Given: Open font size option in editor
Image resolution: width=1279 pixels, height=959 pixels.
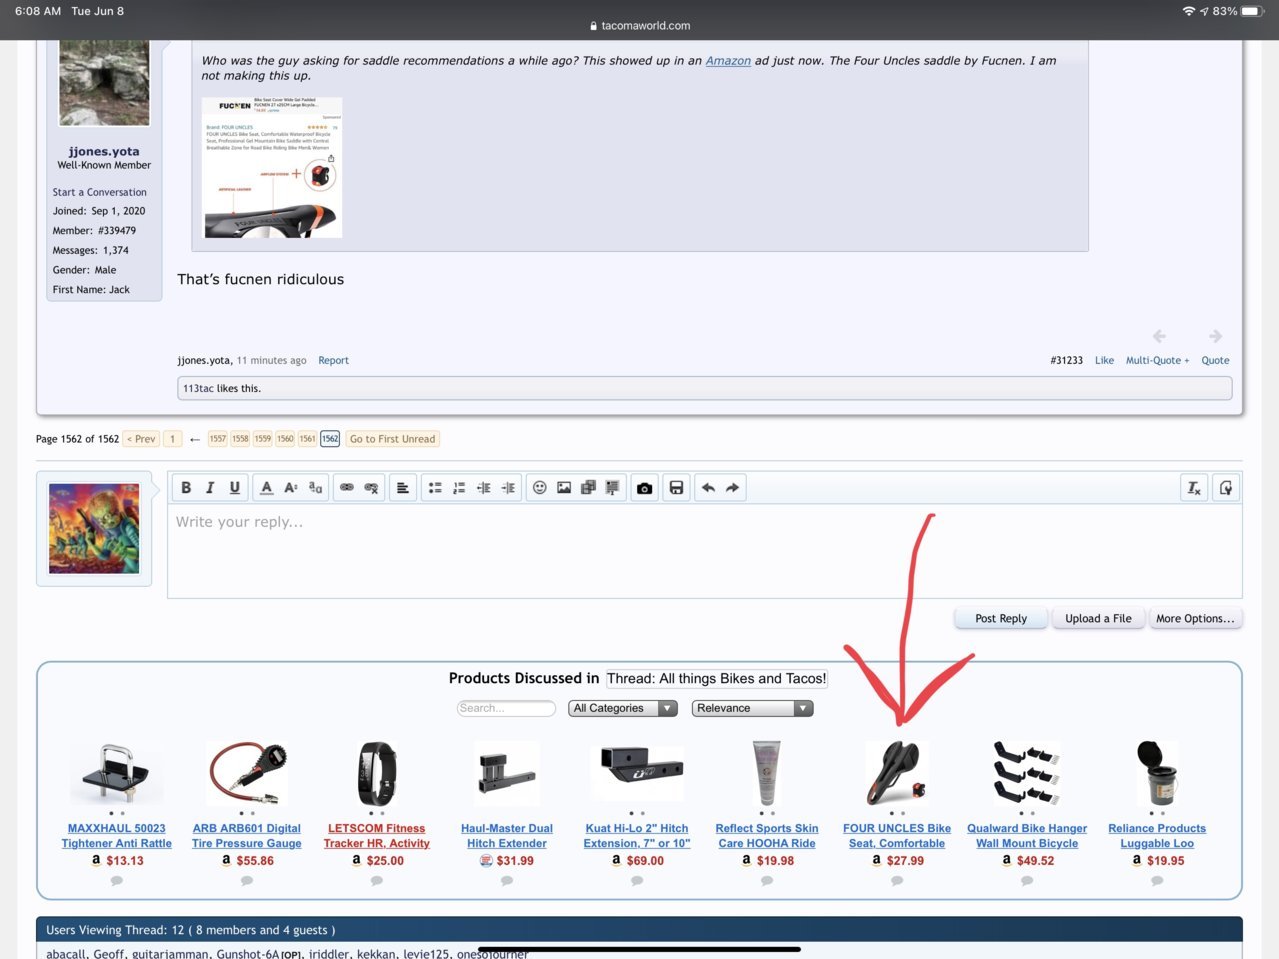Looking at the screenshot, I should 291,488.
